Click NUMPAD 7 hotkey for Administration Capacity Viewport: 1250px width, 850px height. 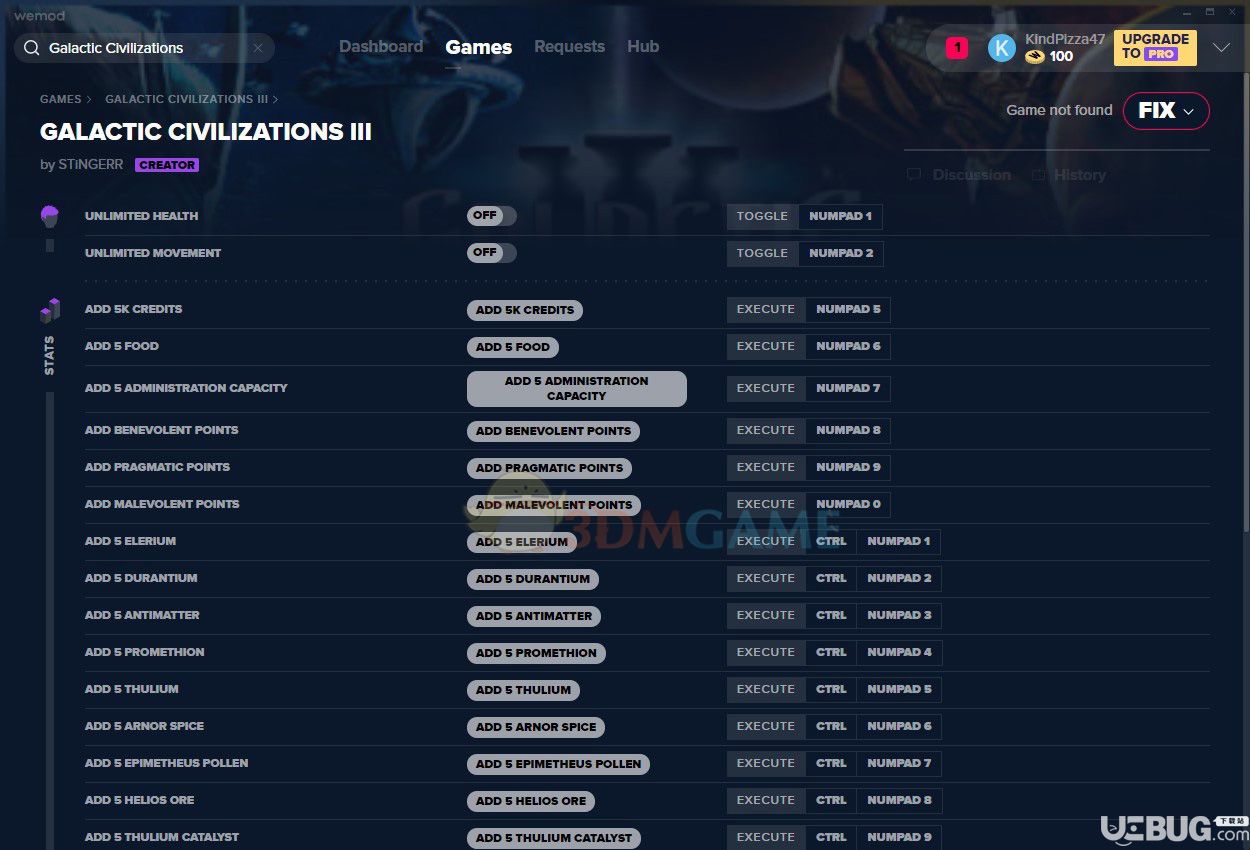848,388
